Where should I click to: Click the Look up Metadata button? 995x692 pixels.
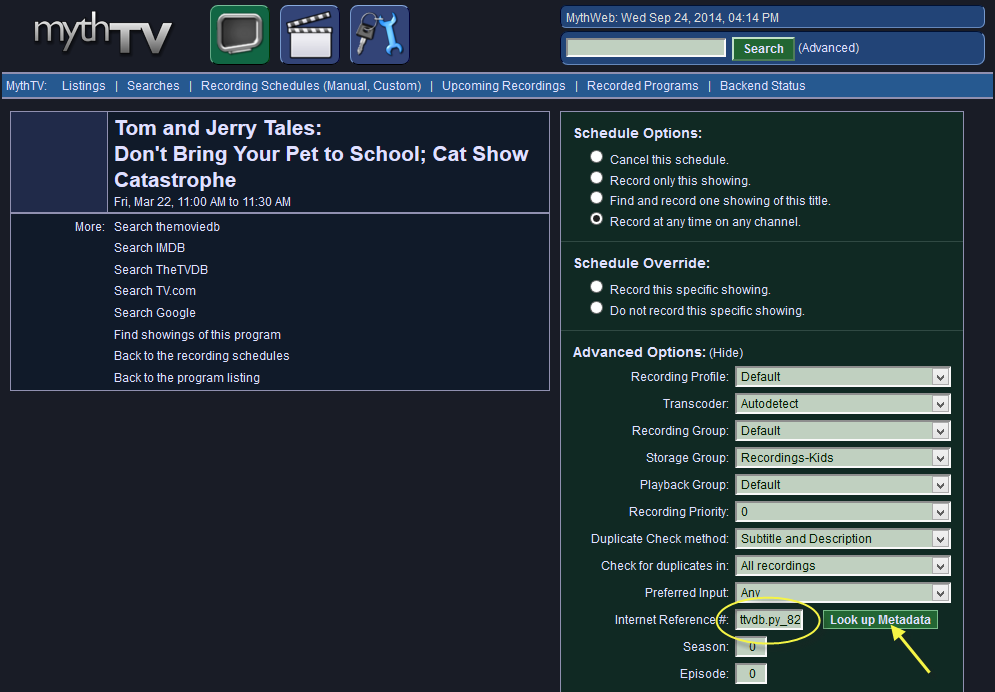(880, 620)
